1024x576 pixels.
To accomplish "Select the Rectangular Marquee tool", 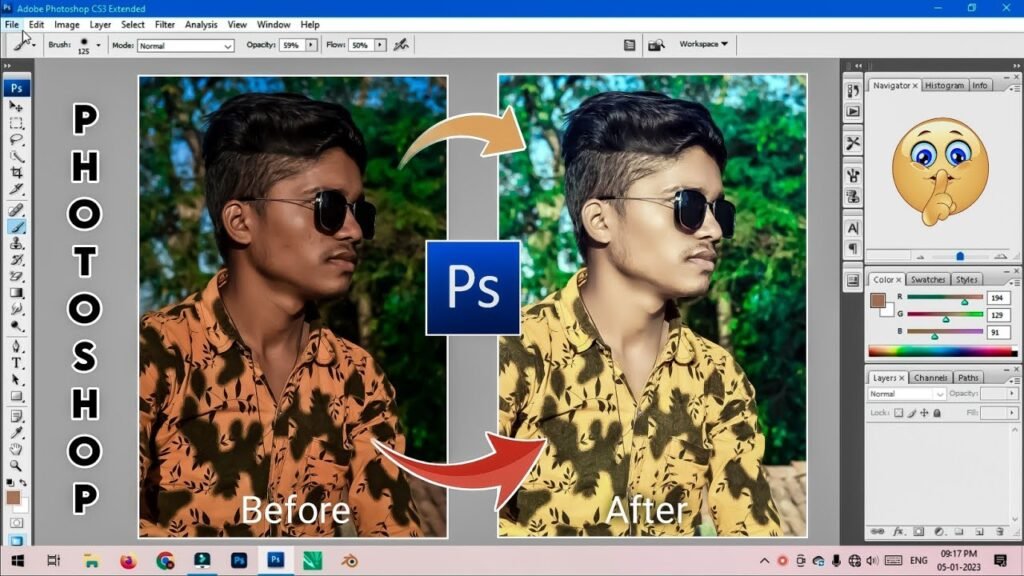I will pyautogui.click(x=16, y=123).
